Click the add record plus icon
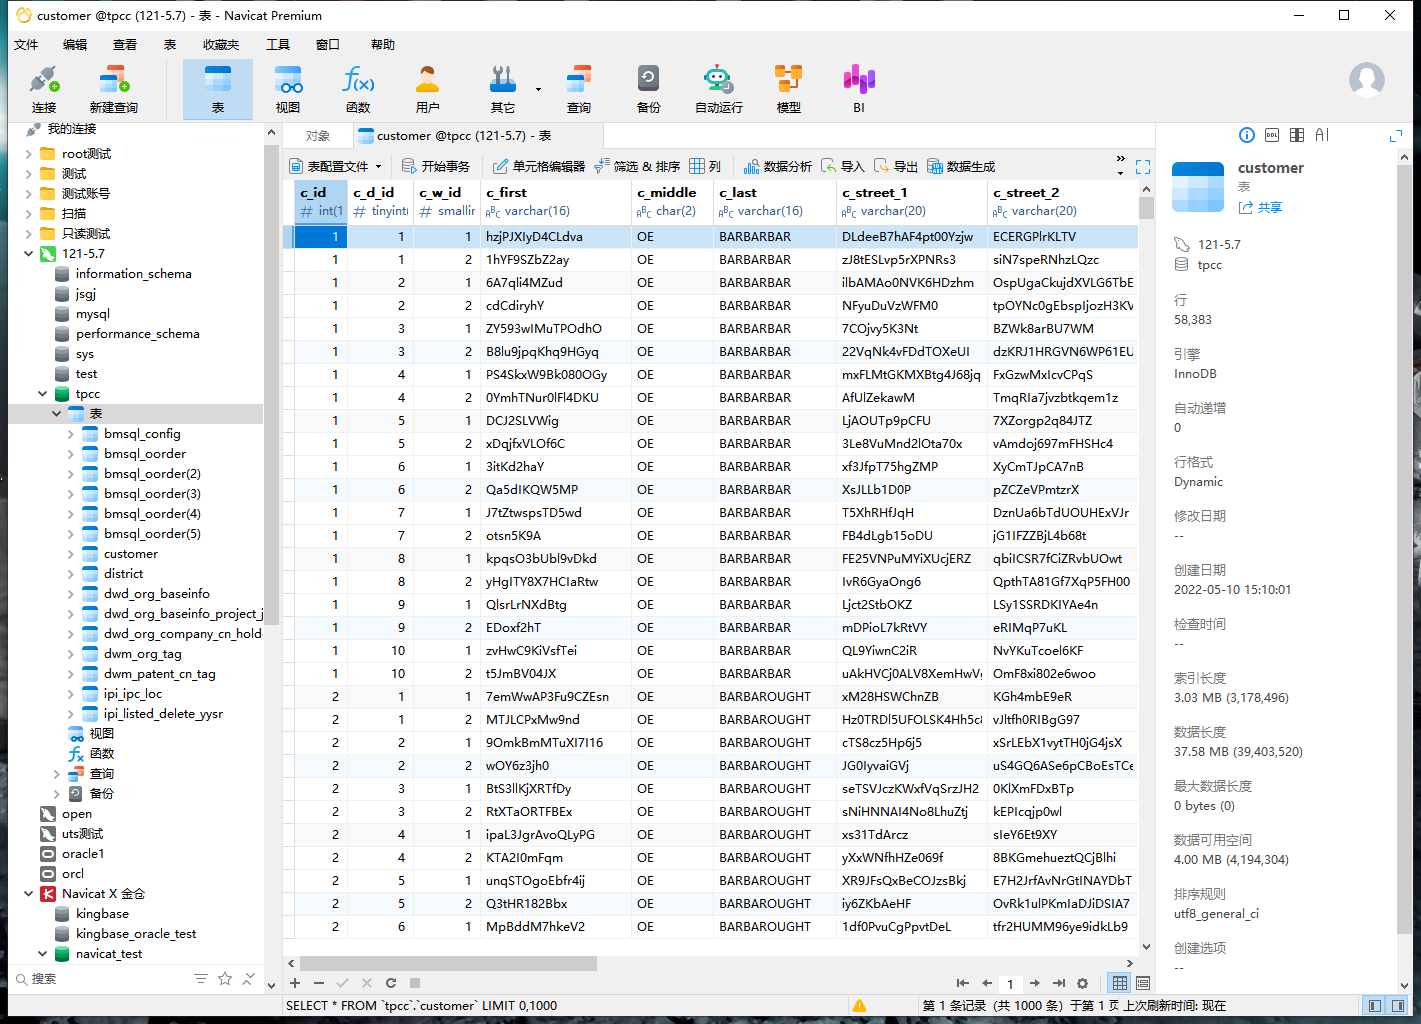Screen dimensions: 1421x1024 pyautogui.click(x=295, y=983)
